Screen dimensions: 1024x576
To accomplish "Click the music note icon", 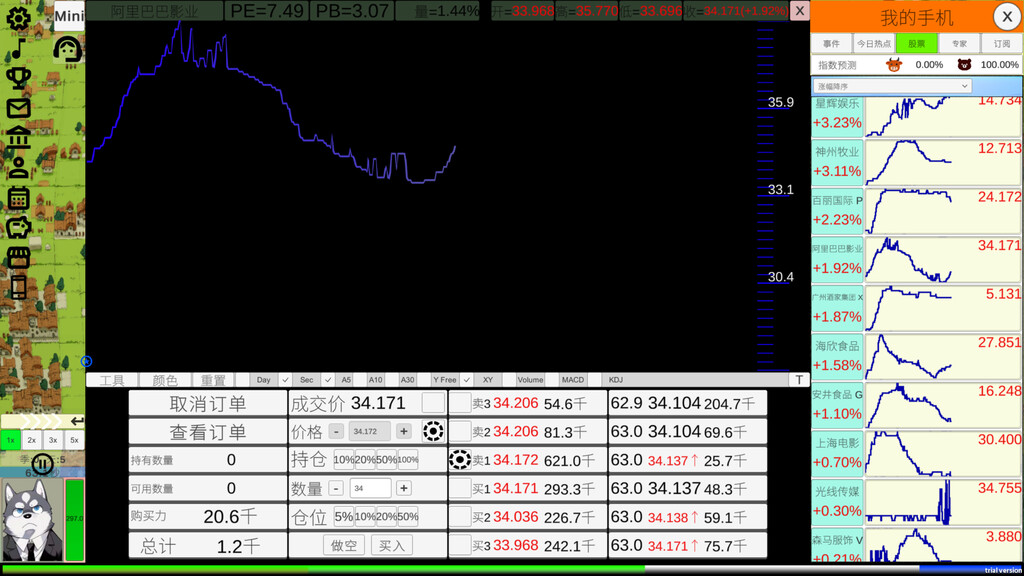I will click(x=18, y=49).
